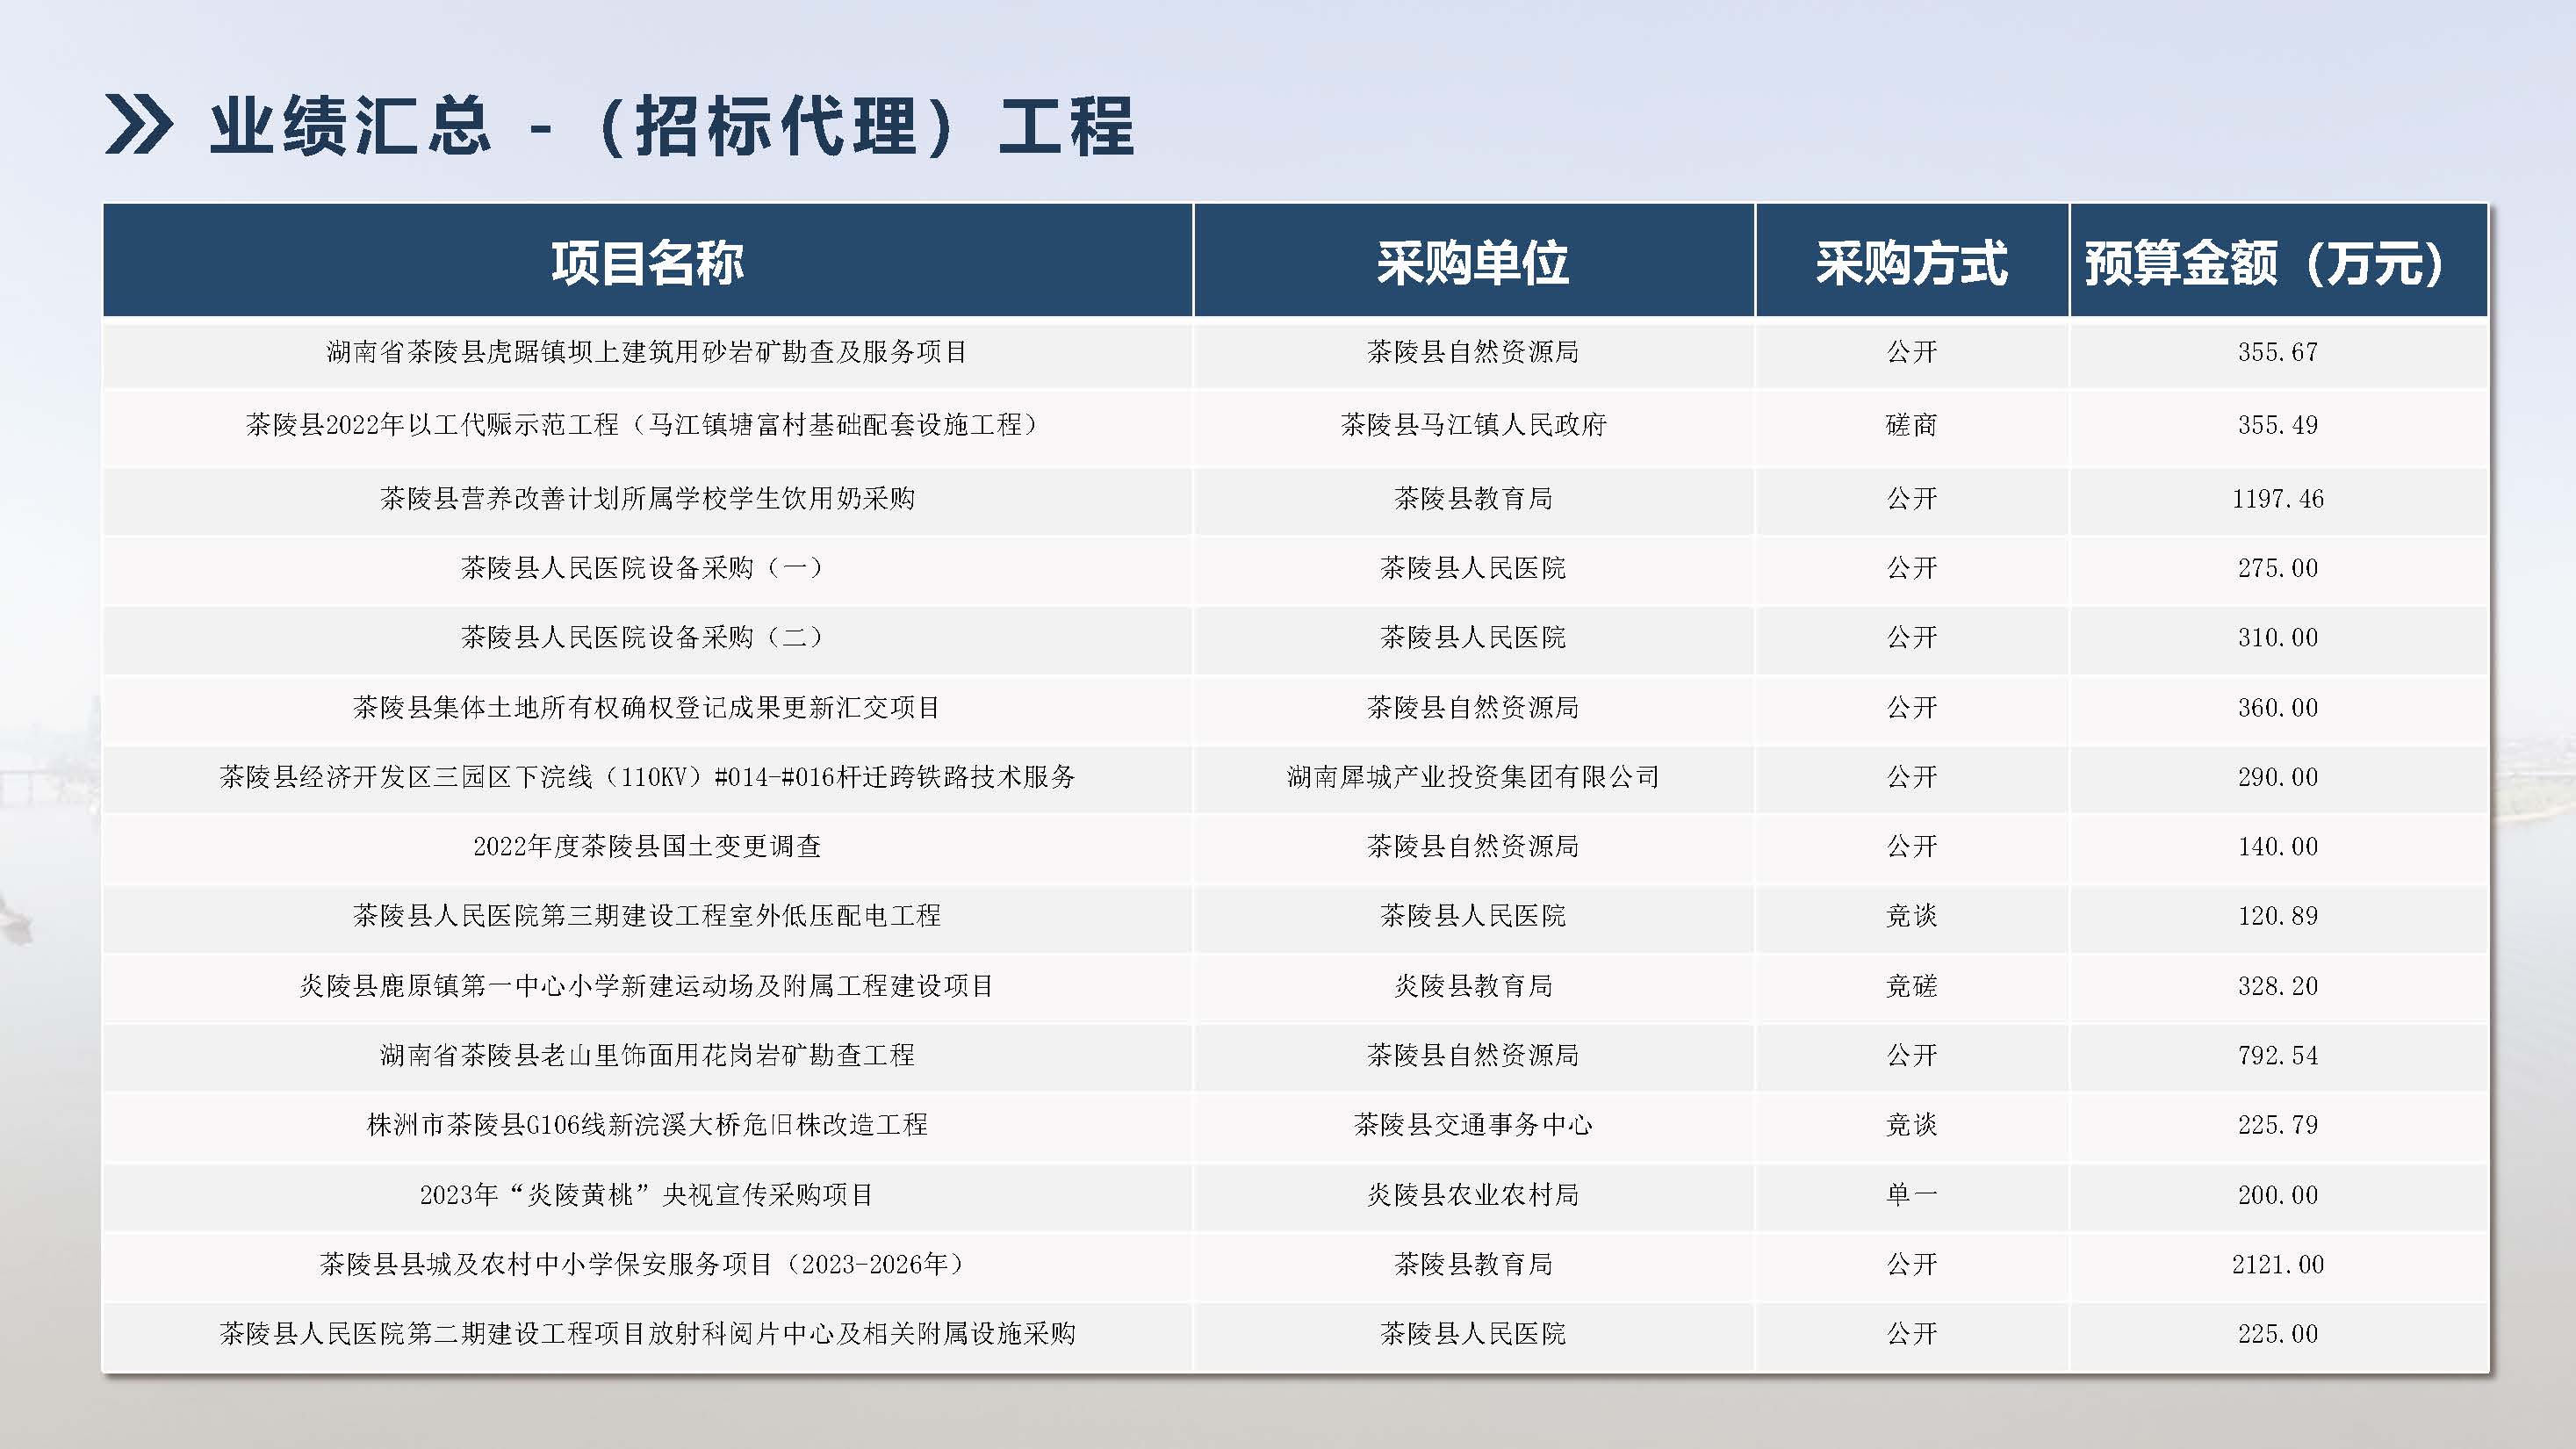This screenshot has width=2576, height=1449.
Task: Select the 275.00 budget amount
Action: (x=2277, y=568)
